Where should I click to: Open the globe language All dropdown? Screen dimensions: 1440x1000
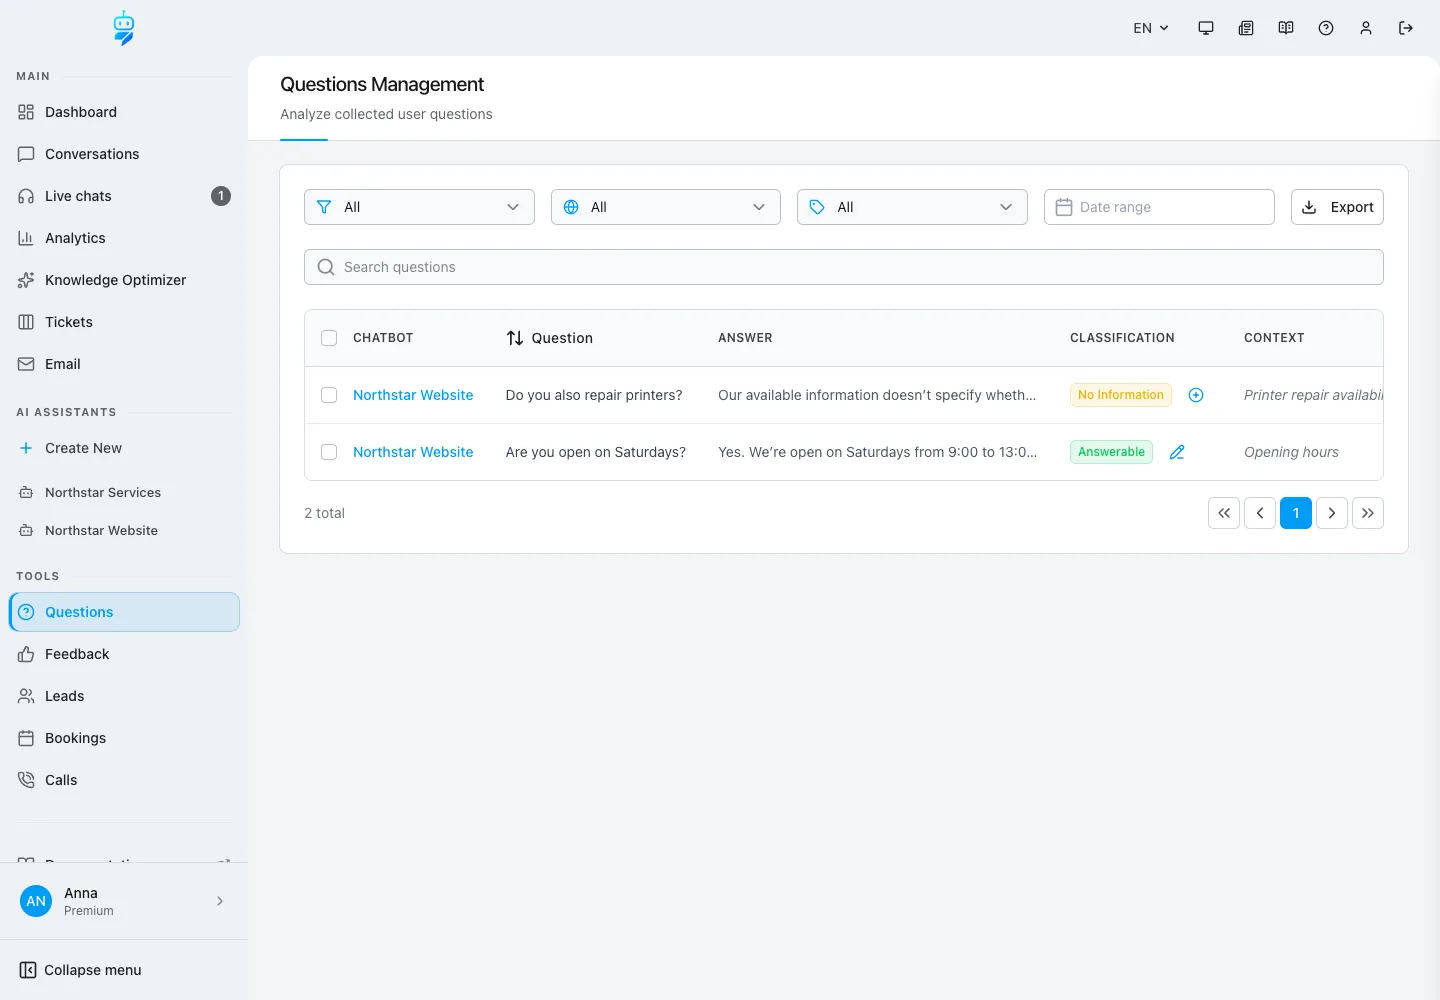pyautogui.click(x=666, y=207)
